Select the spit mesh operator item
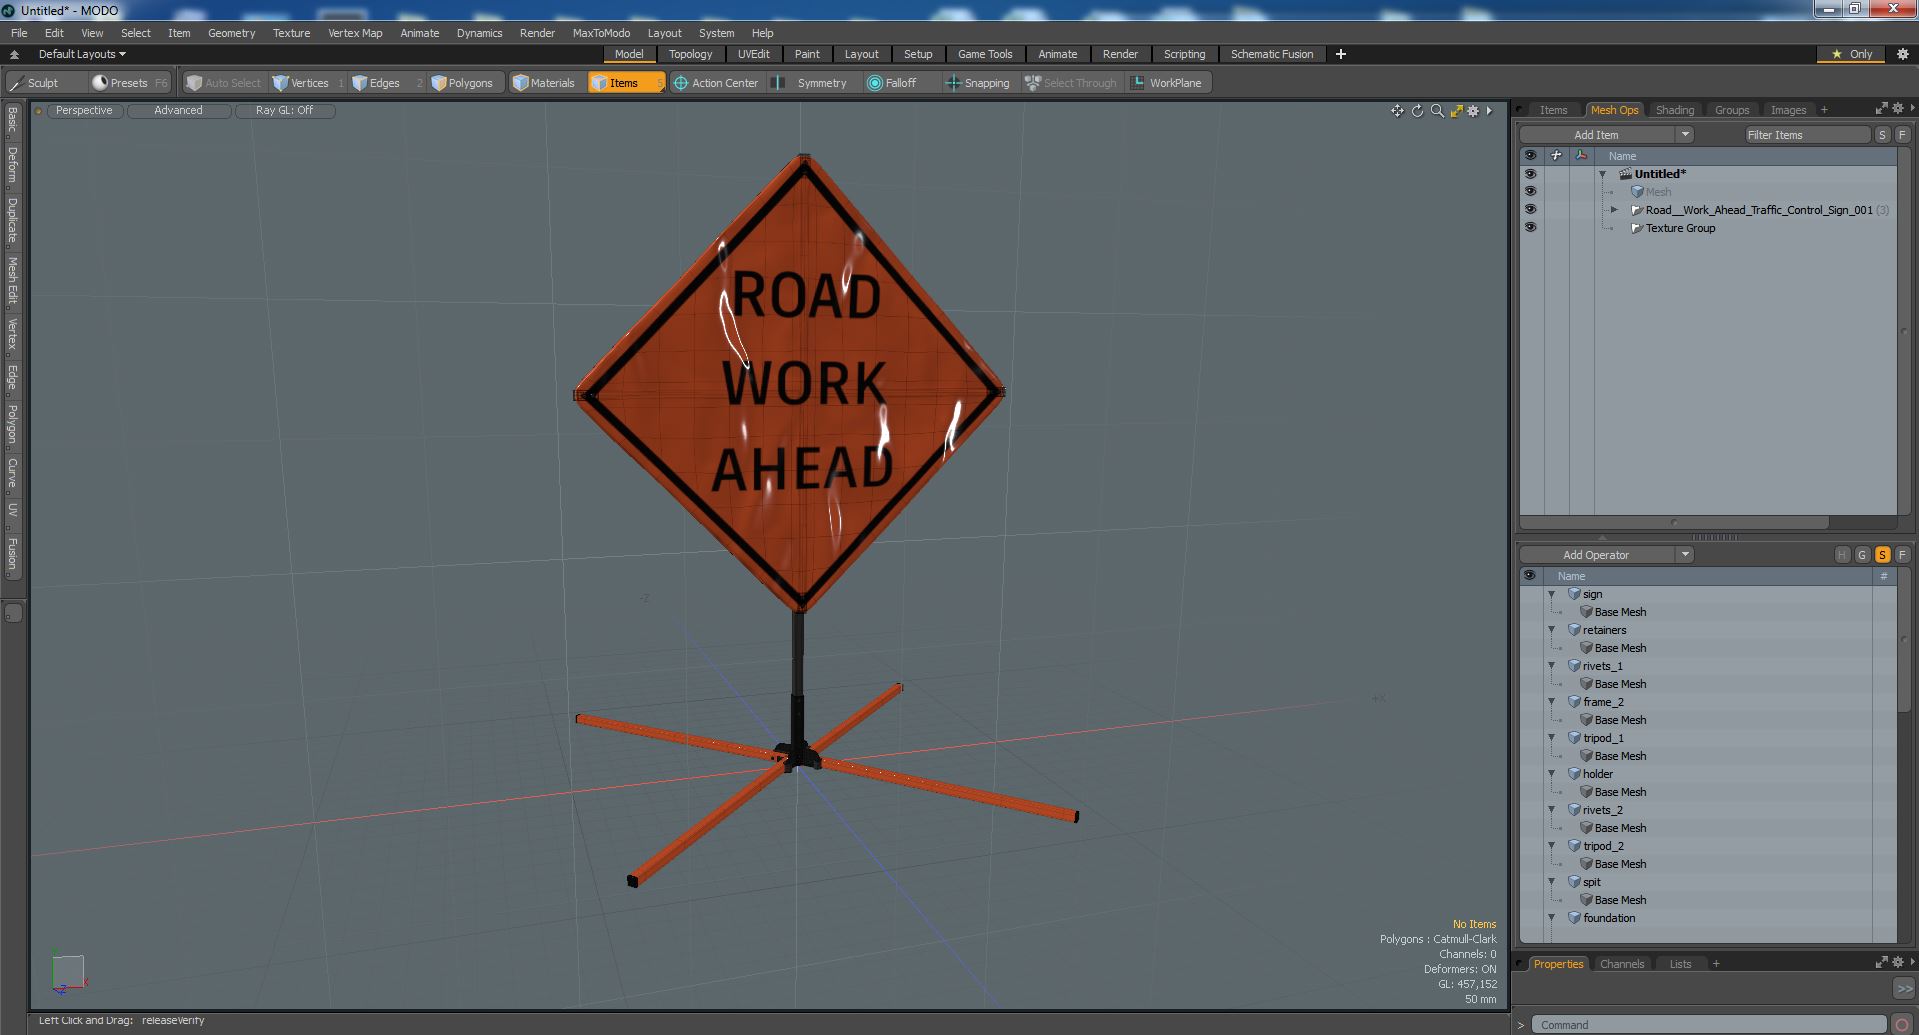Viewport: 1919px width, 1035px height. [1591, 882]
